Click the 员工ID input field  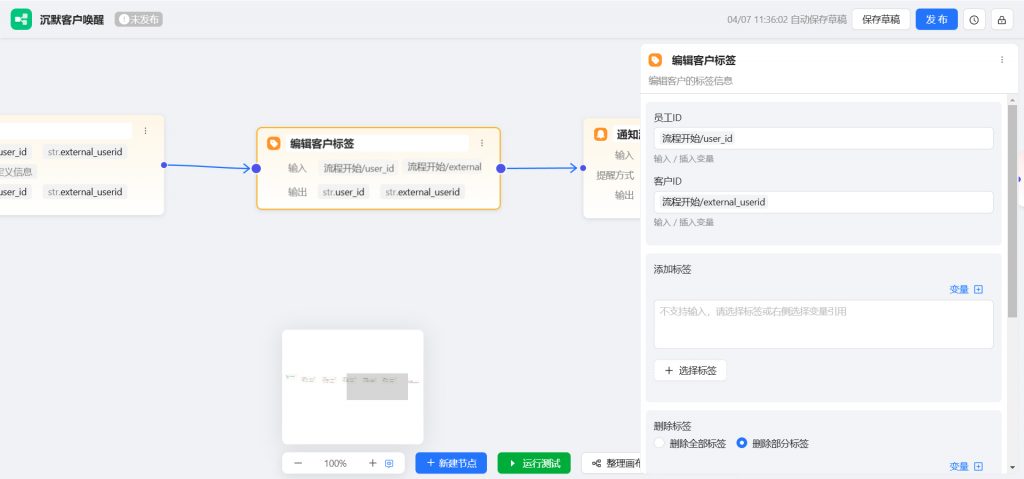point(824,139)
